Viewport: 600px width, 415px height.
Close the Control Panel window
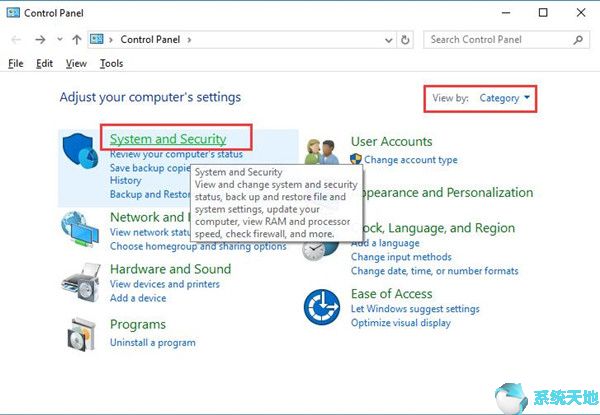pyautogui.click(x=580, y=13)
